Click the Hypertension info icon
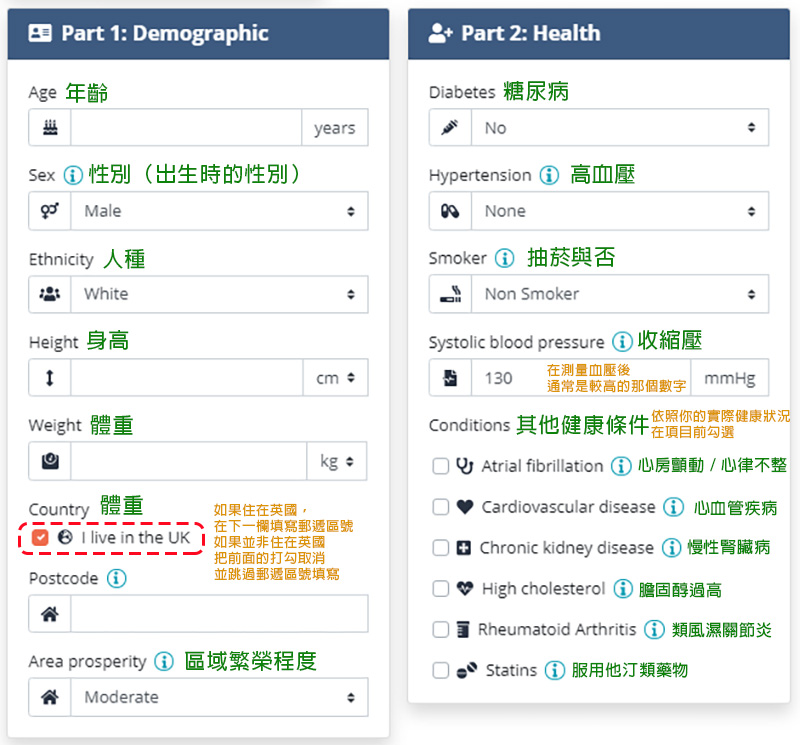The width and height of the screenshot is (800, 745). 549,175
